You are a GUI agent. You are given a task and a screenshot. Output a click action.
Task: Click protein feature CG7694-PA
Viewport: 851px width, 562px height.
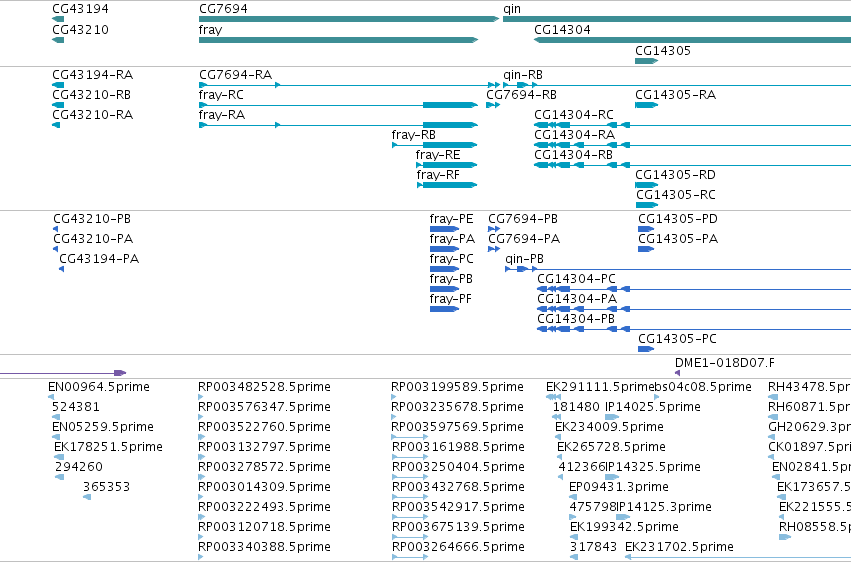(x=494, y=249)
